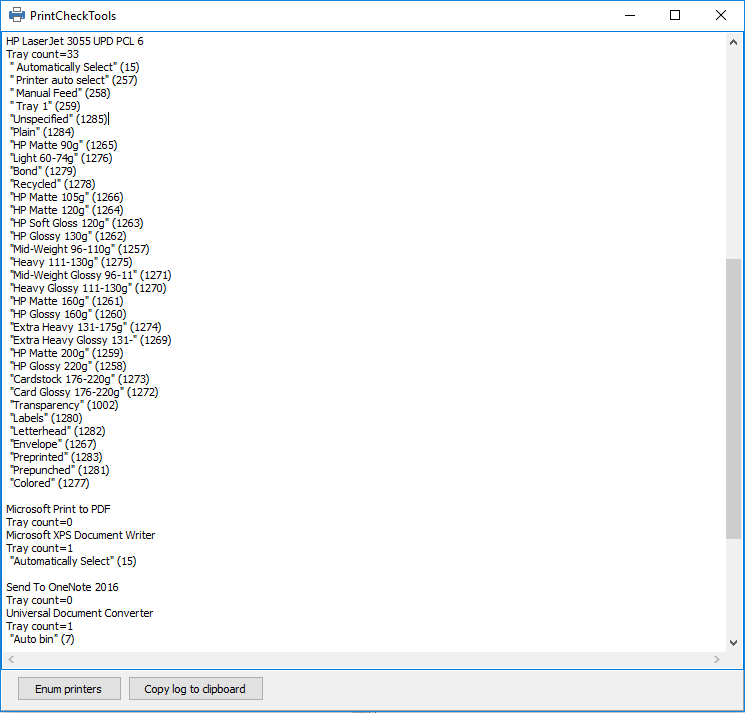Click the log line "HP Matte 90g" (1265)
The height and width of the screenshot is (713, 745).
click(x=64, y=145)
